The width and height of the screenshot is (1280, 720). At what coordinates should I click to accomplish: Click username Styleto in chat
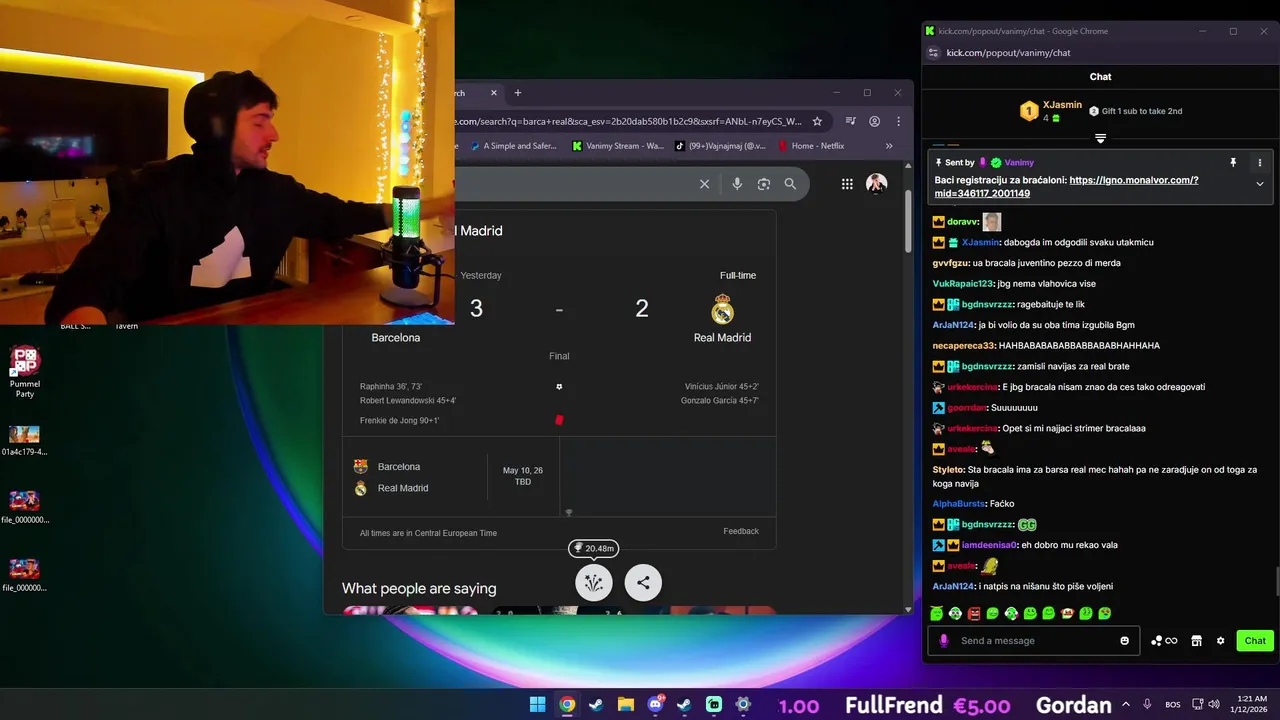(x=947, y=469)
